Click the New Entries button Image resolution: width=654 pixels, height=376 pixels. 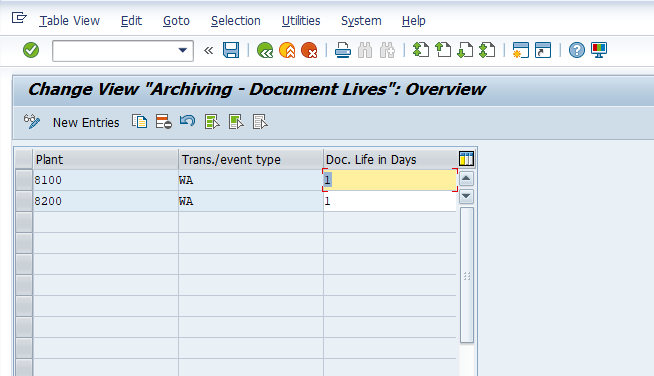coord(86,123)
